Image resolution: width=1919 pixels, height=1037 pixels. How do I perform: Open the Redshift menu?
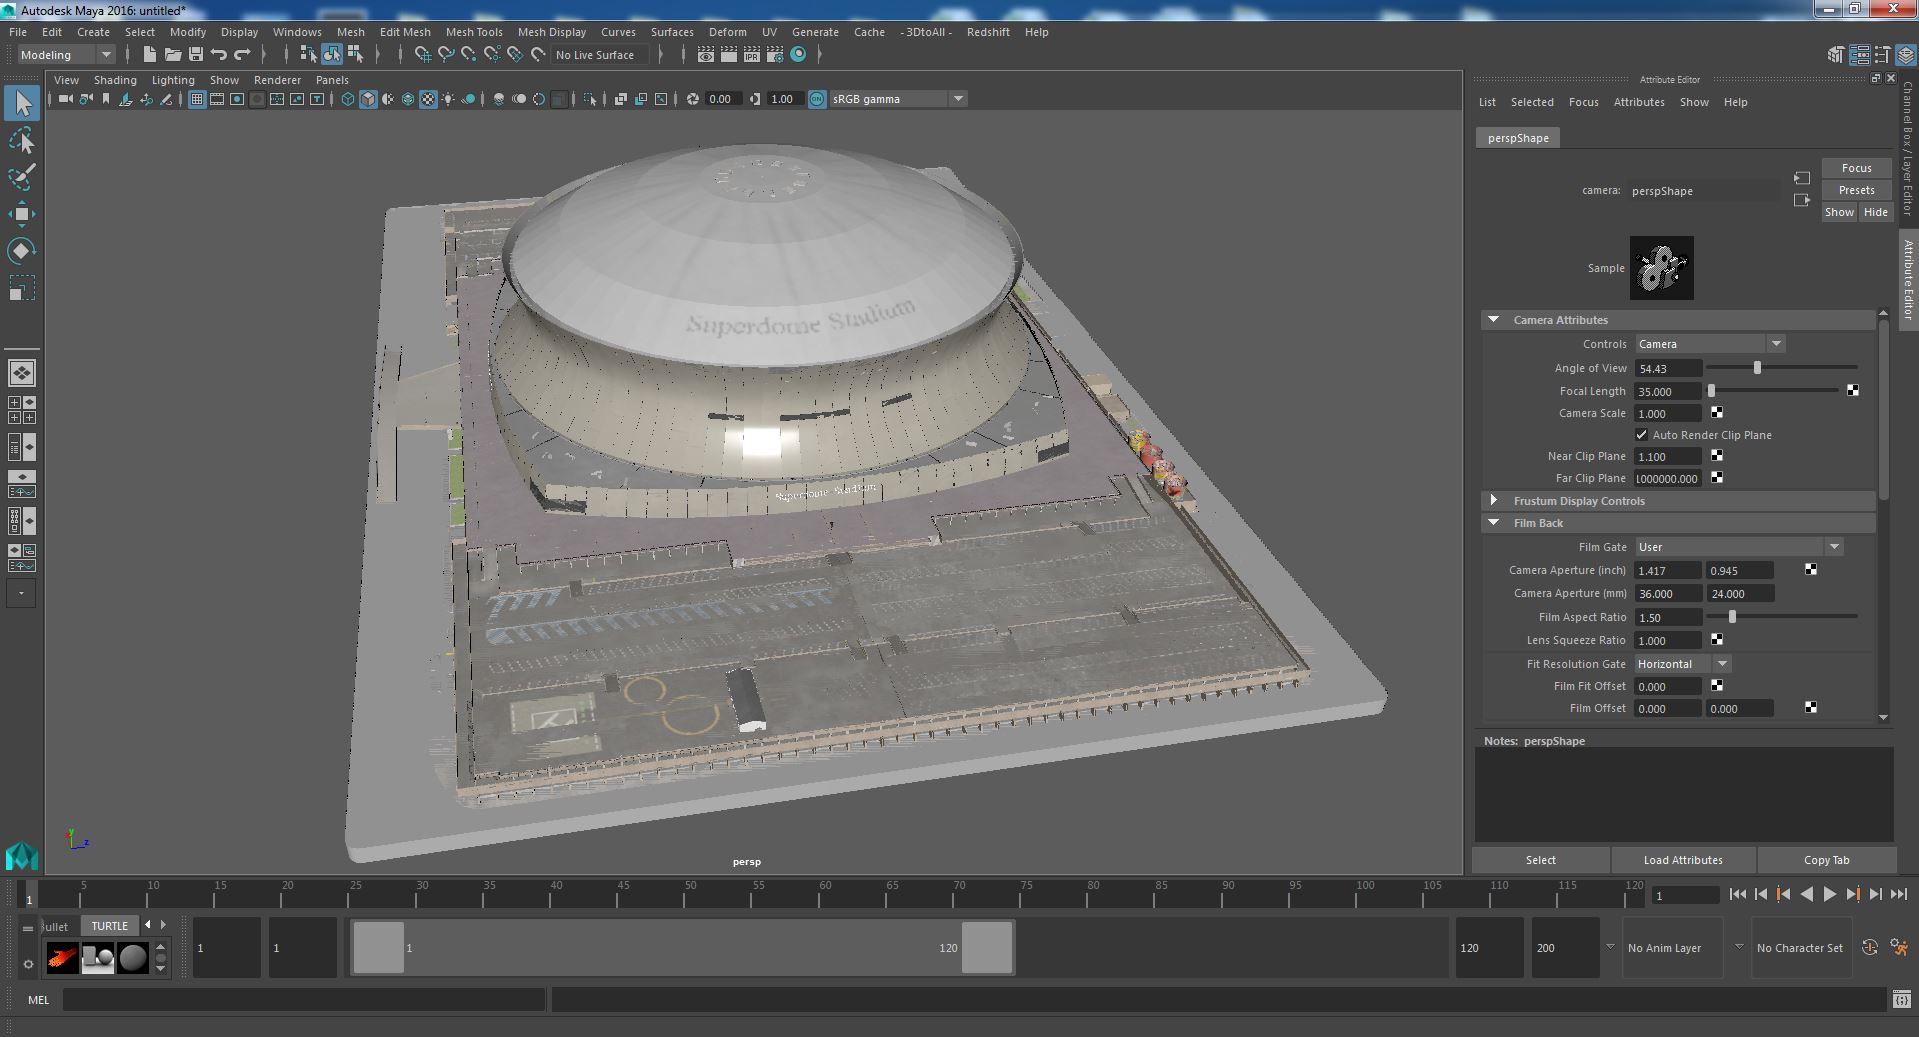point(988,32)
